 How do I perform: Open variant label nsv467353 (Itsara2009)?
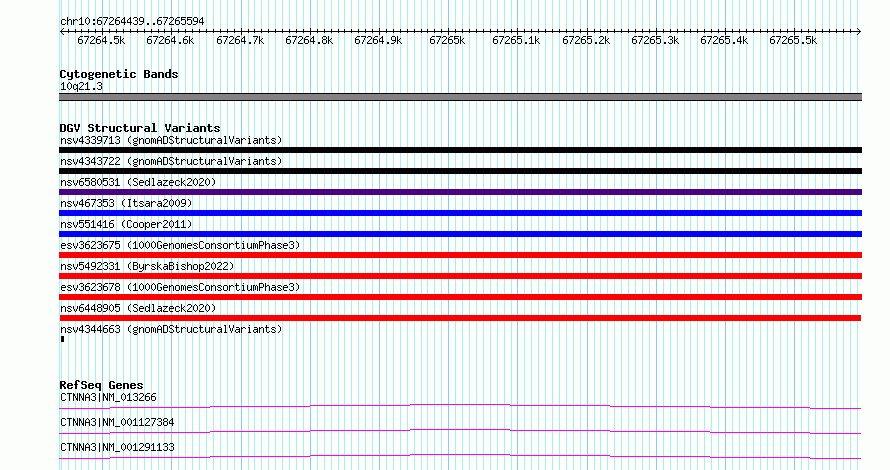pos(126,203)
